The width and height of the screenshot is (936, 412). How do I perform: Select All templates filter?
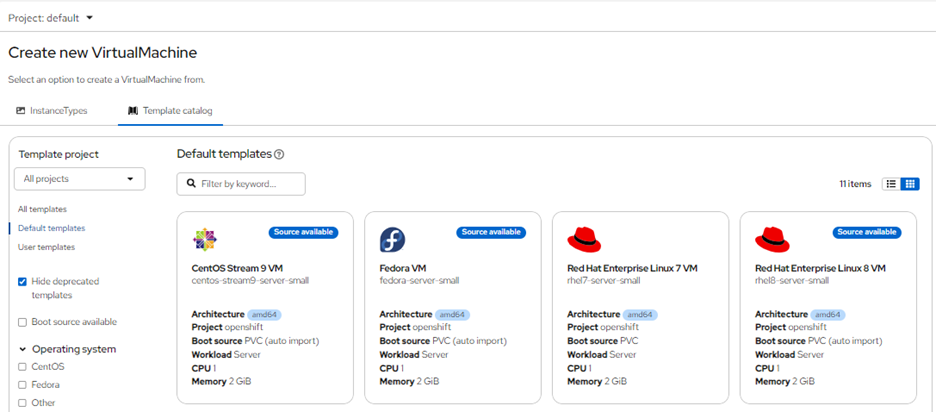[42, 209]
